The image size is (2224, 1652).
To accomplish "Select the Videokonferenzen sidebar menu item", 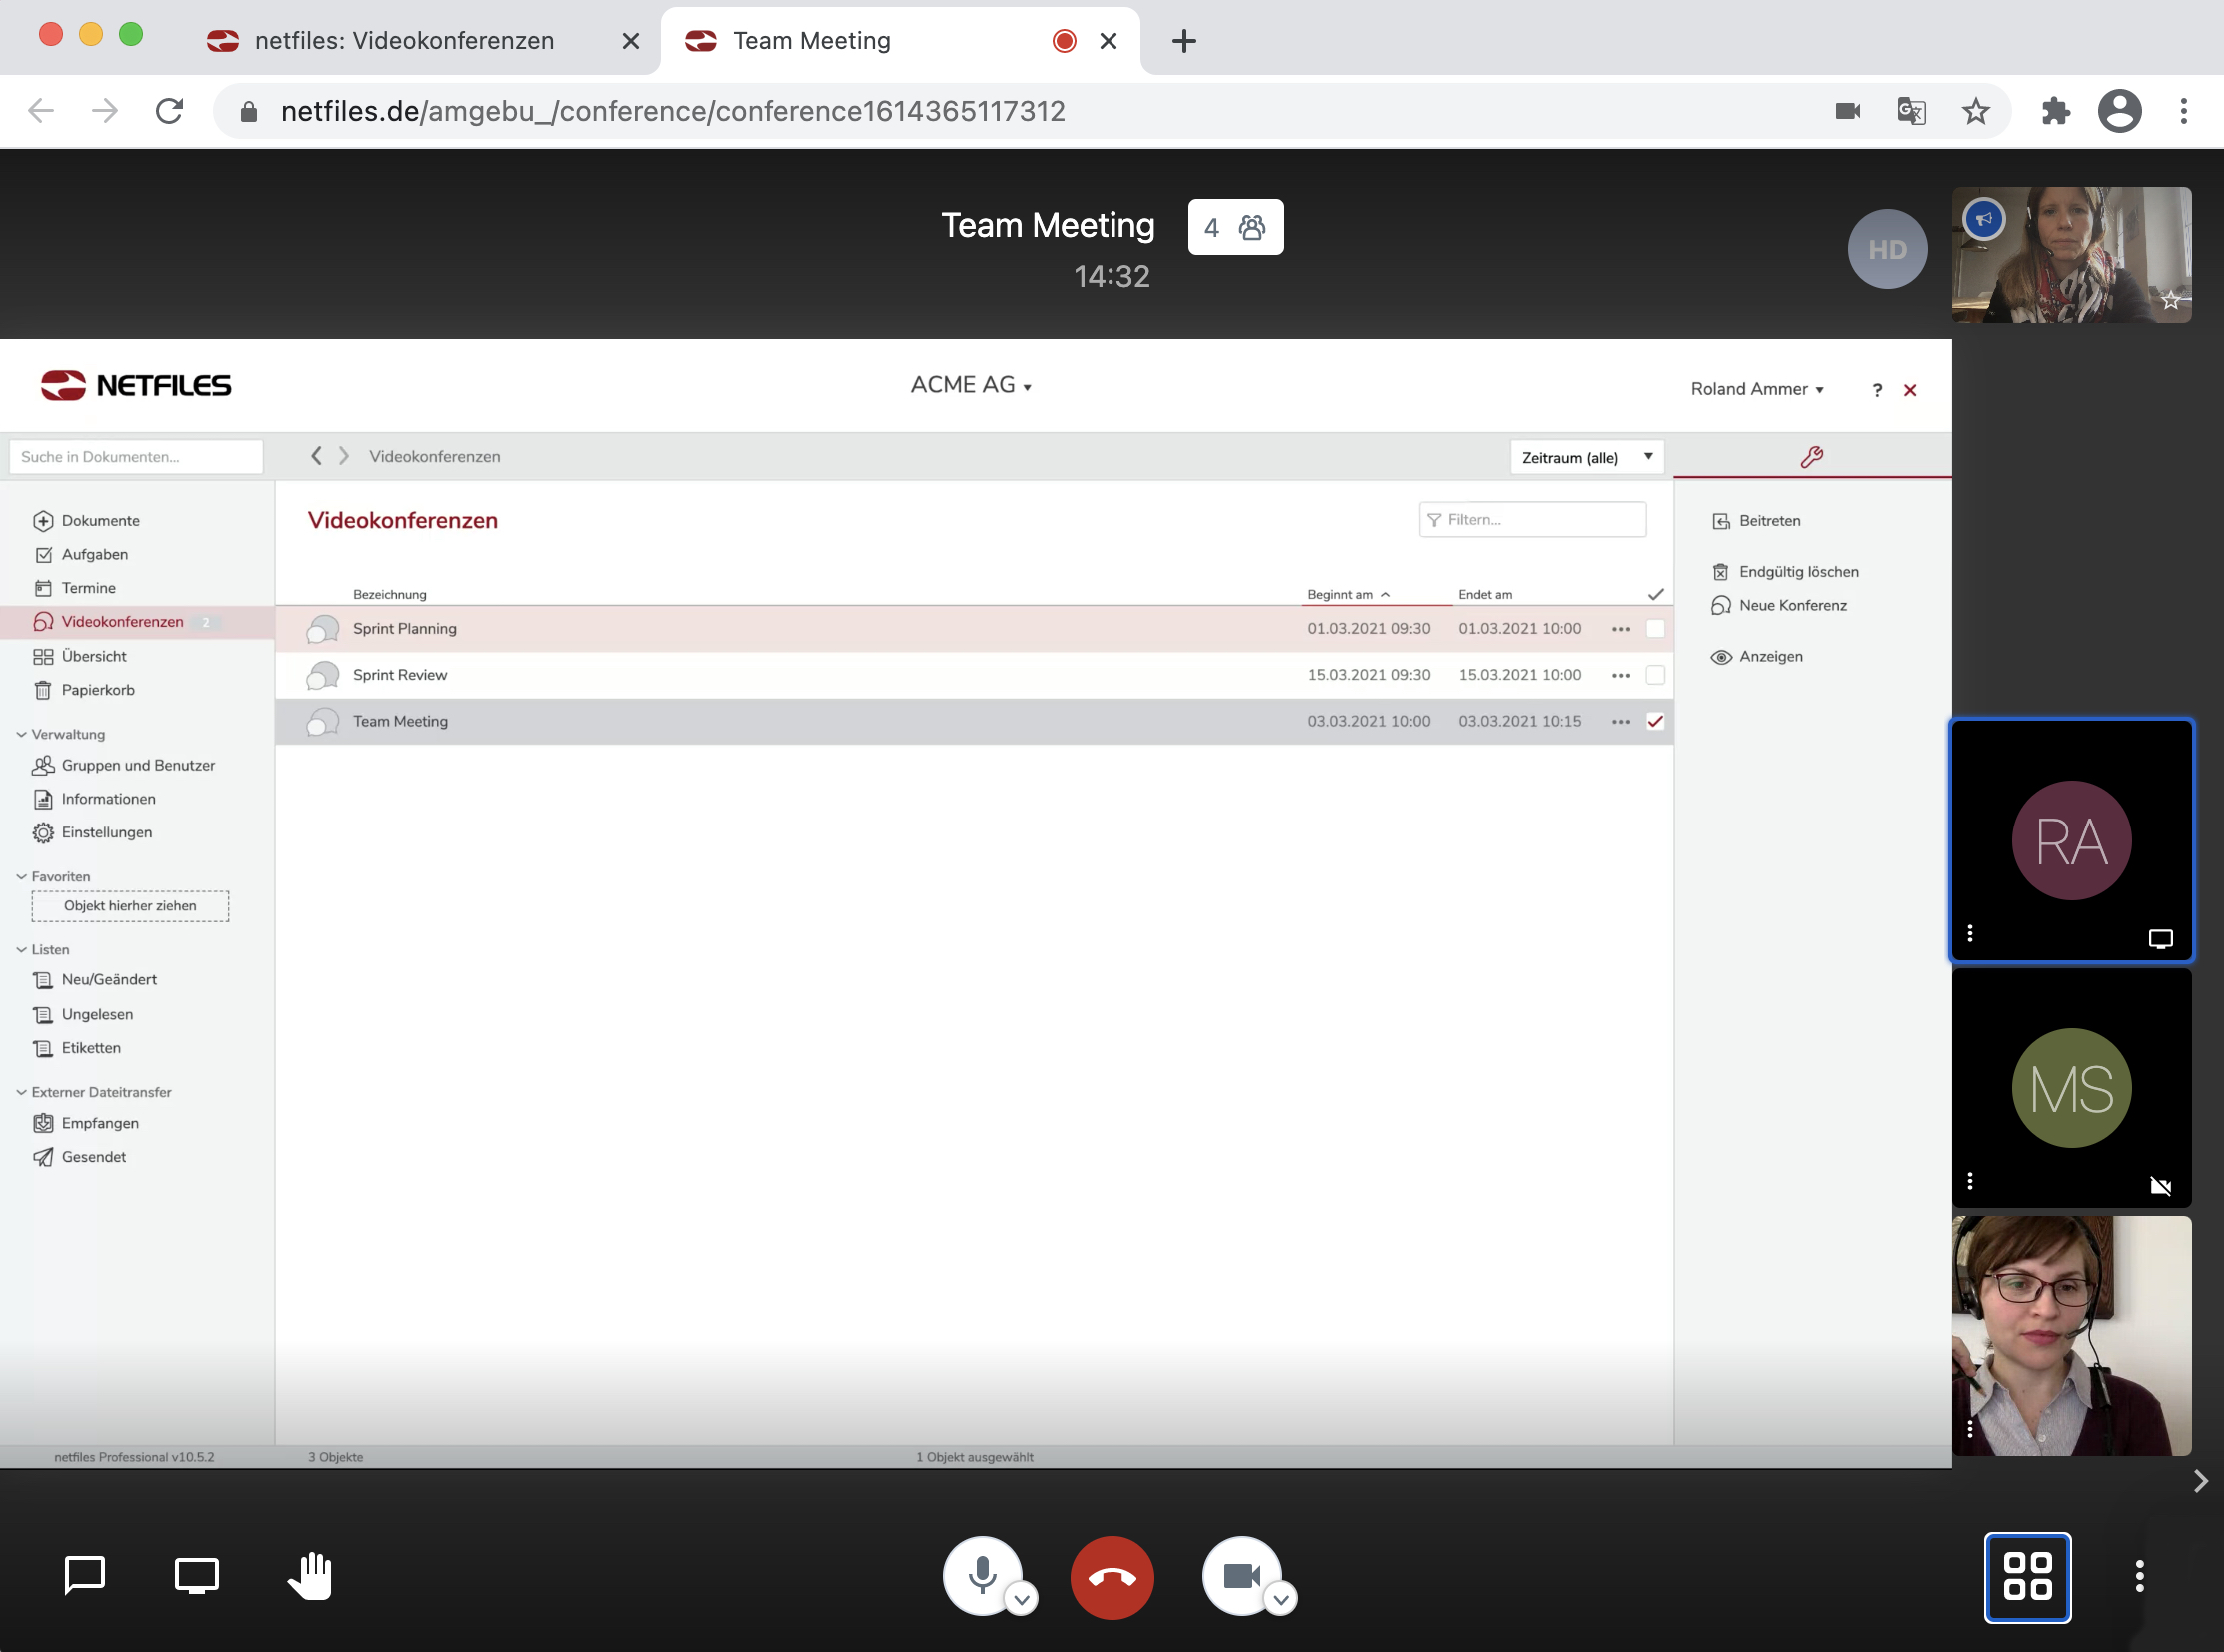I will pos(123,622).
